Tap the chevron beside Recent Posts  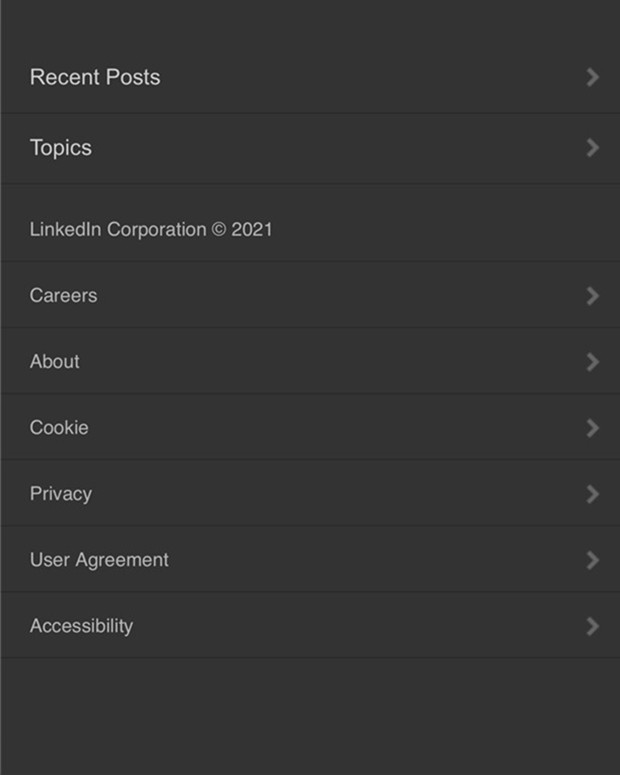[x=592, y=78]
